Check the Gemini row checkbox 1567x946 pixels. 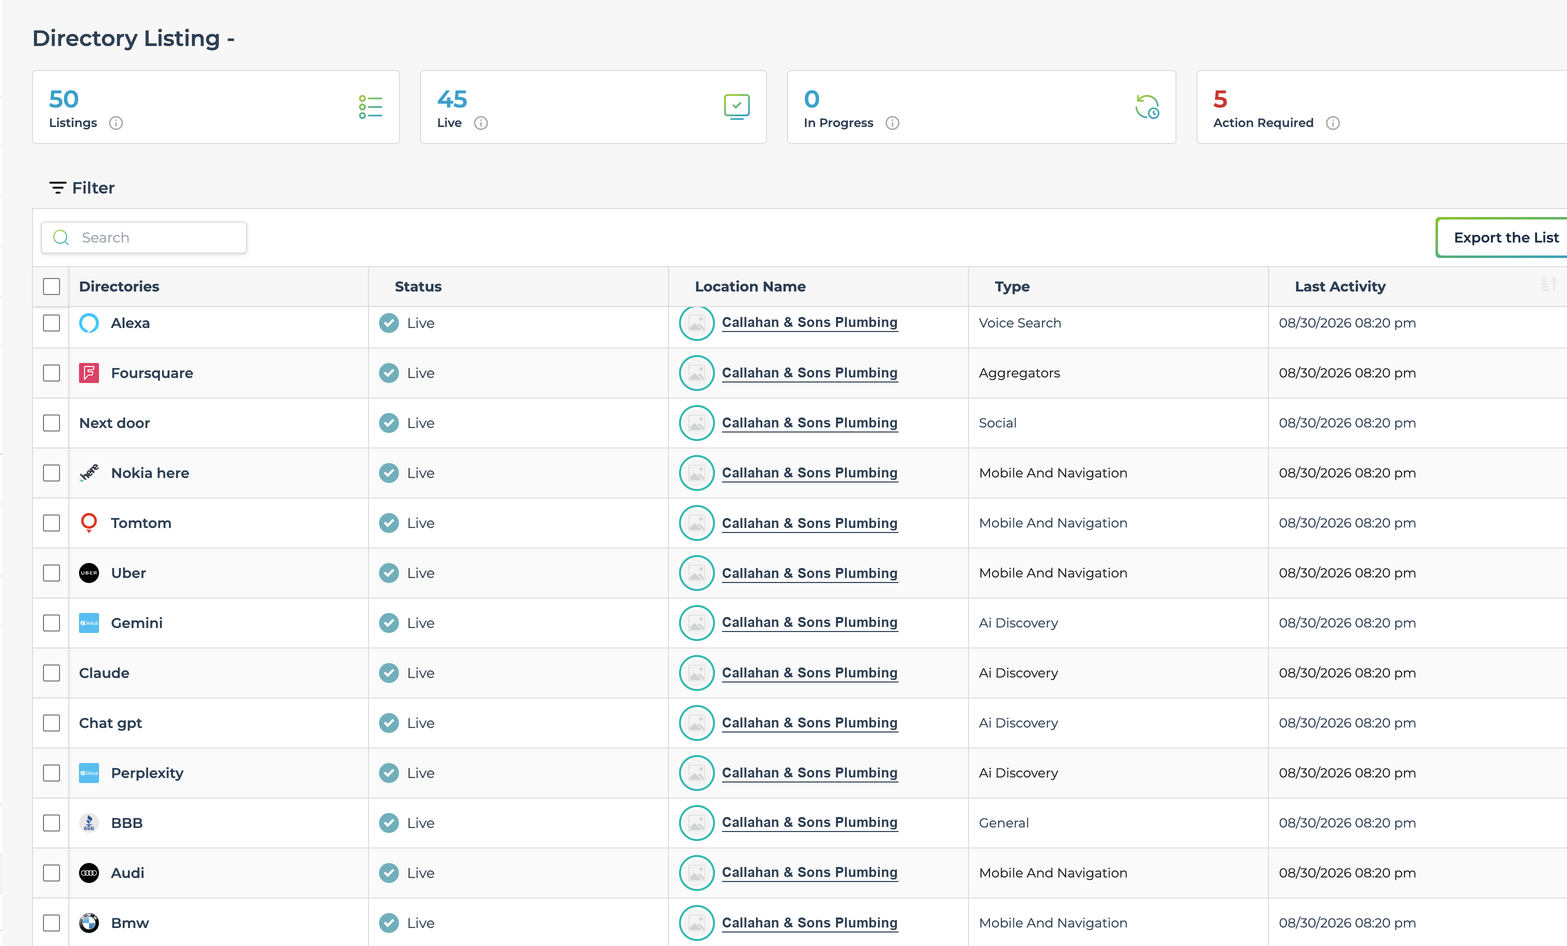pyautogui.click(x=52, y=623)
